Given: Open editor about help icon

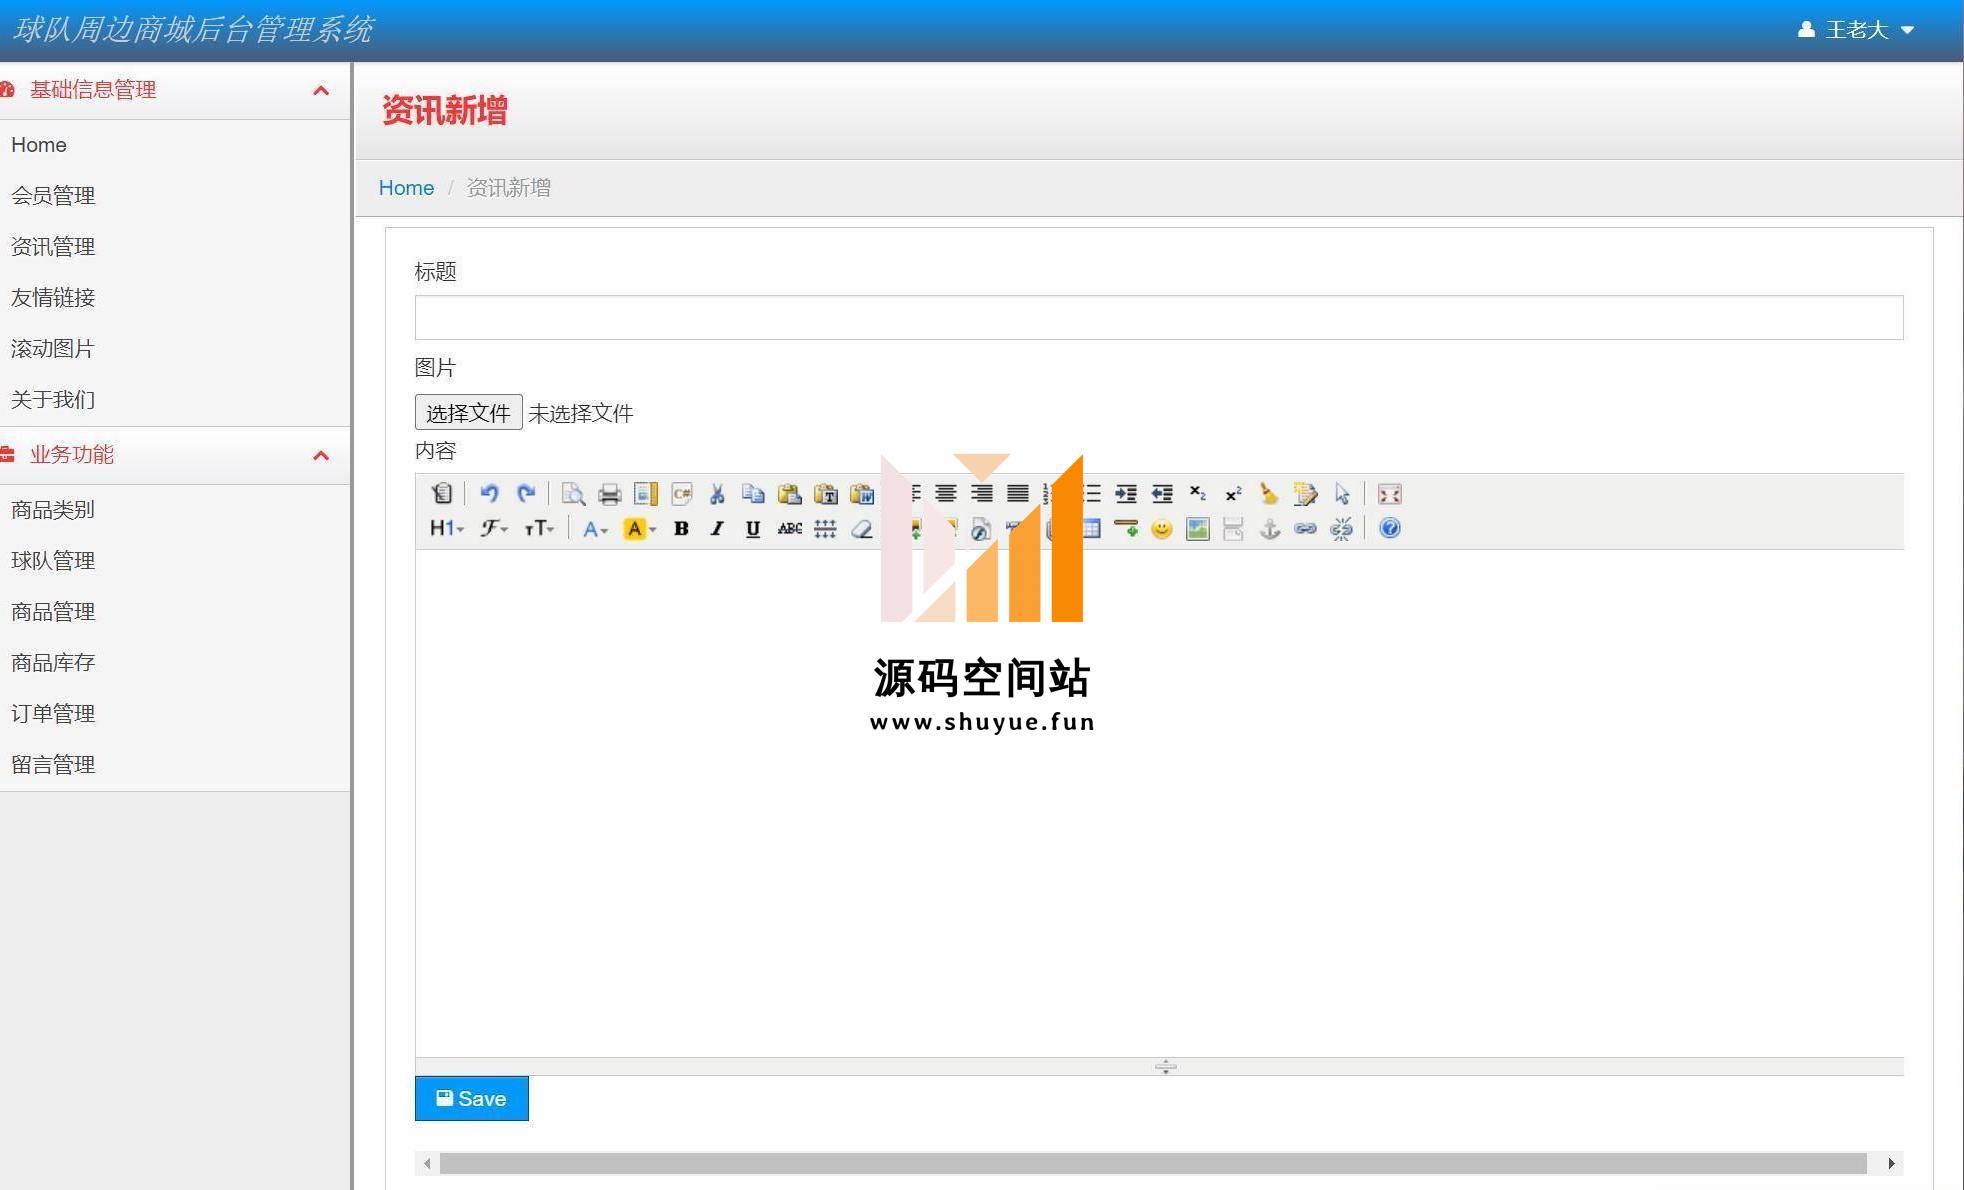Looking at the screenshot, I should [x=1390, y=528].
